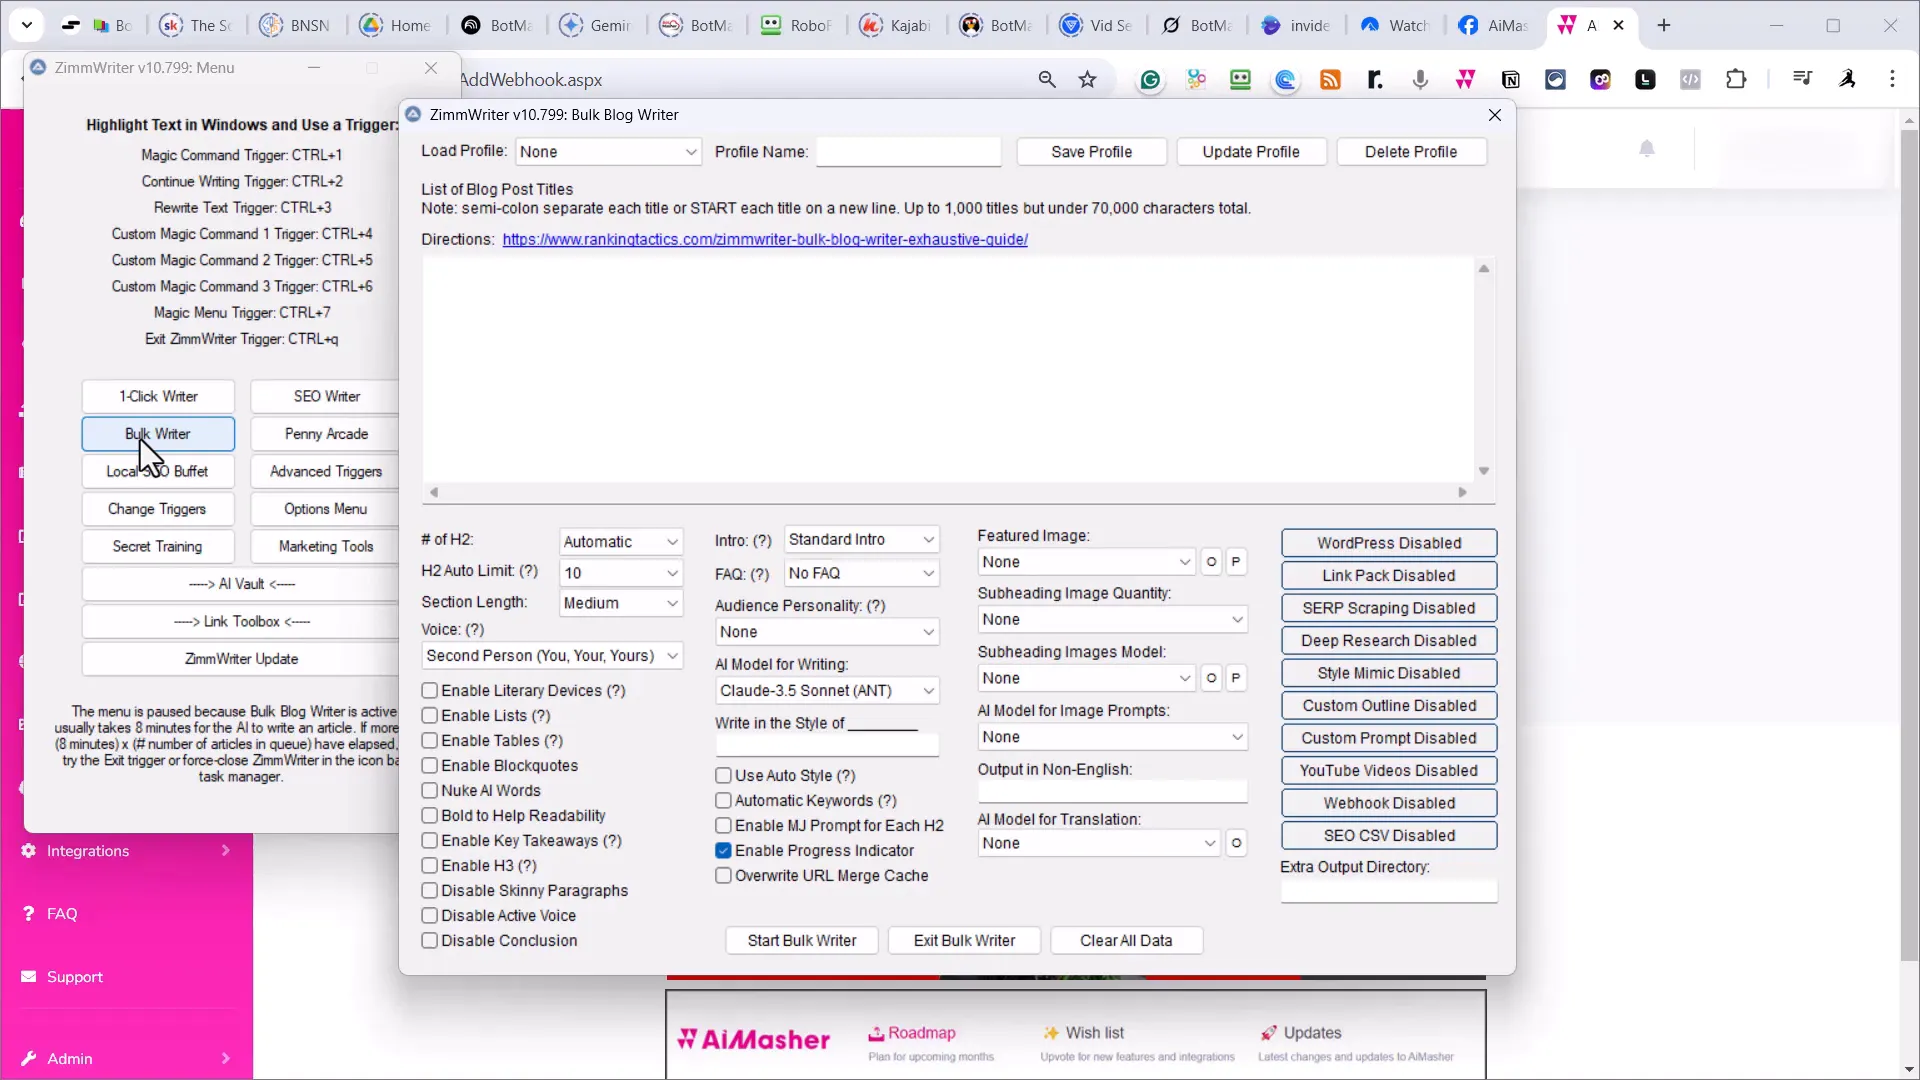Open Section Length dropdown
The height and width of the screenshot is (1080, 1920).
620,603
